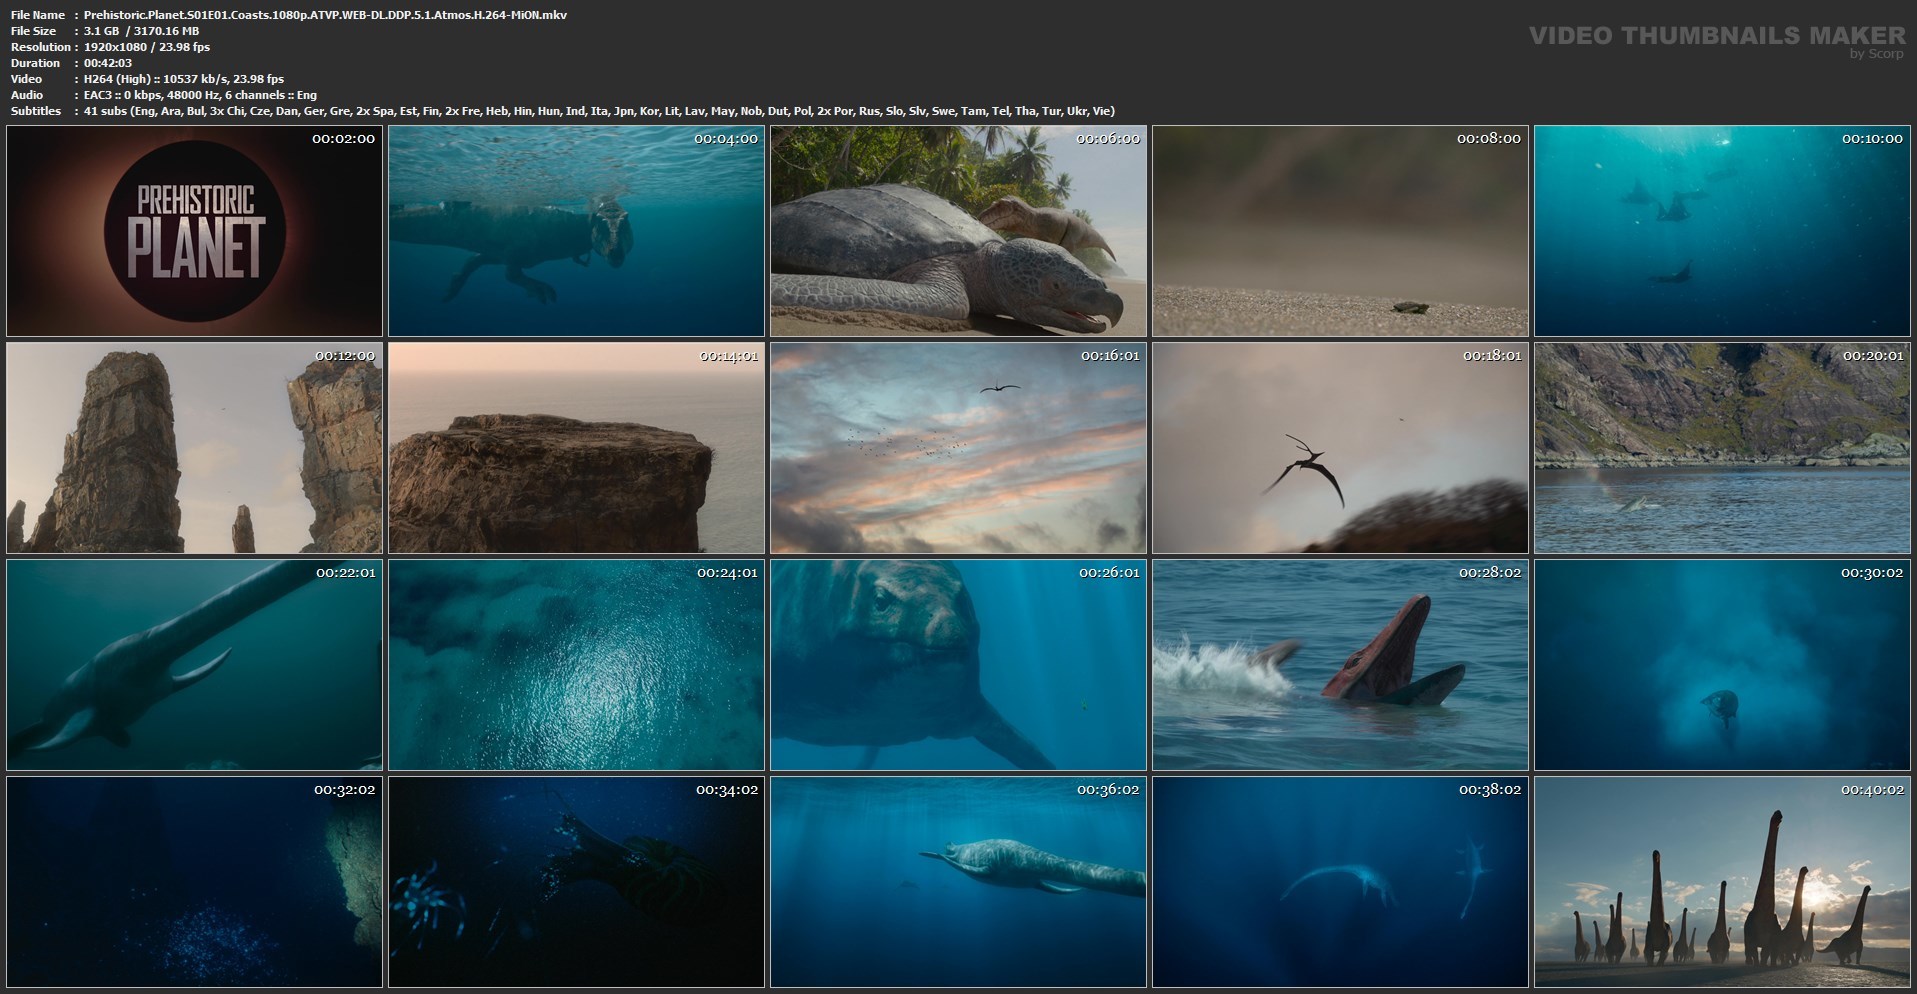1917x994 pixels.
Task: Click the file name Prehistoric.Planet.S01E01.Coasts...mkv text
Action: [x=325, y=15]
